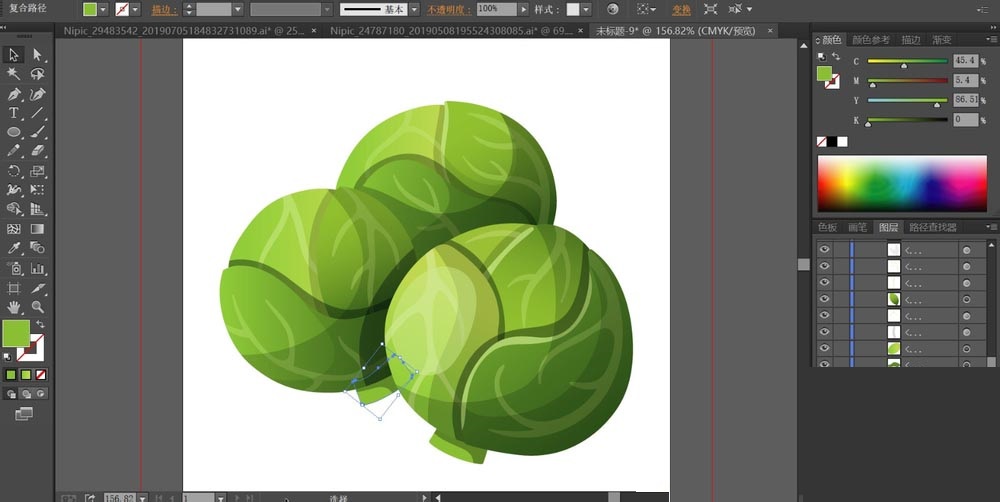Select the Eyedropper tool
The image size is (1000, 502).
tap(14, 248)
